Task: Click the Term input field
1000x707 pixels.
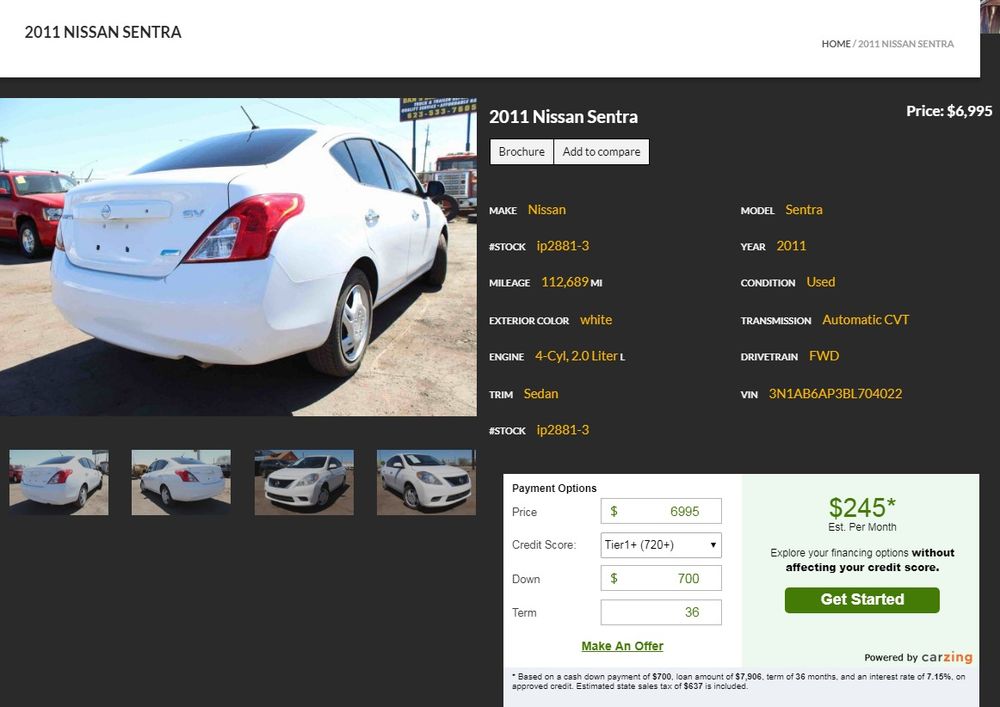Action: tap(661, 612)
